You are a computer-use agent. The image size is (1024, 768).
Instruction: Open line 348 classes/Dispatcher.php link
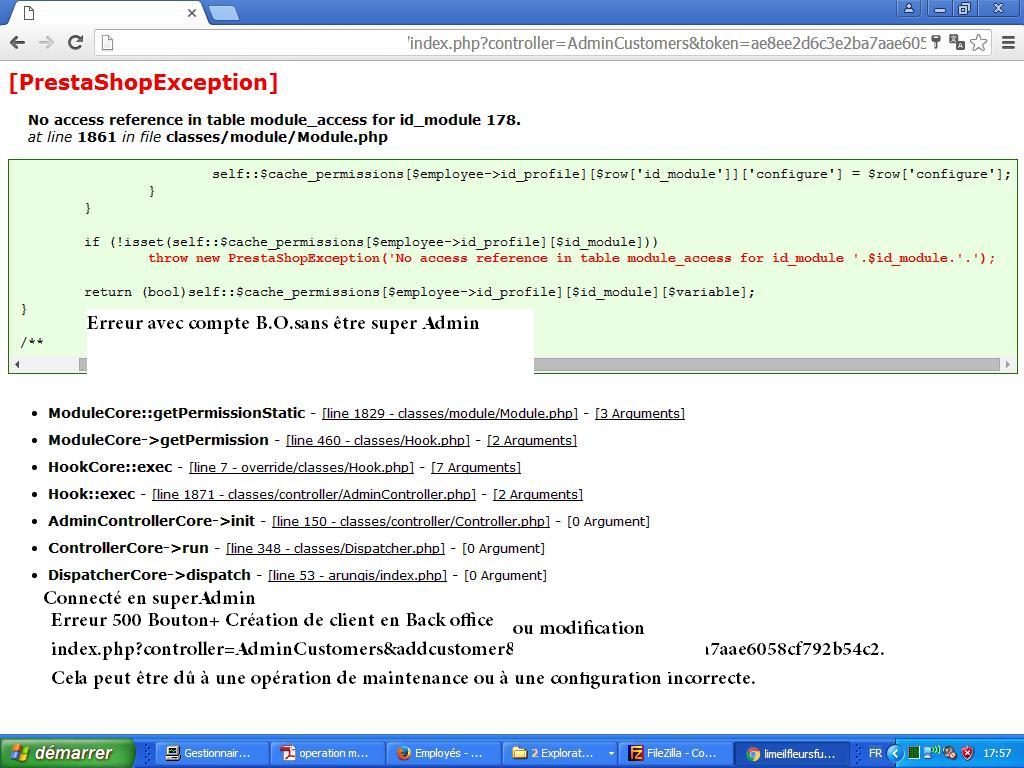coord(335,549)
